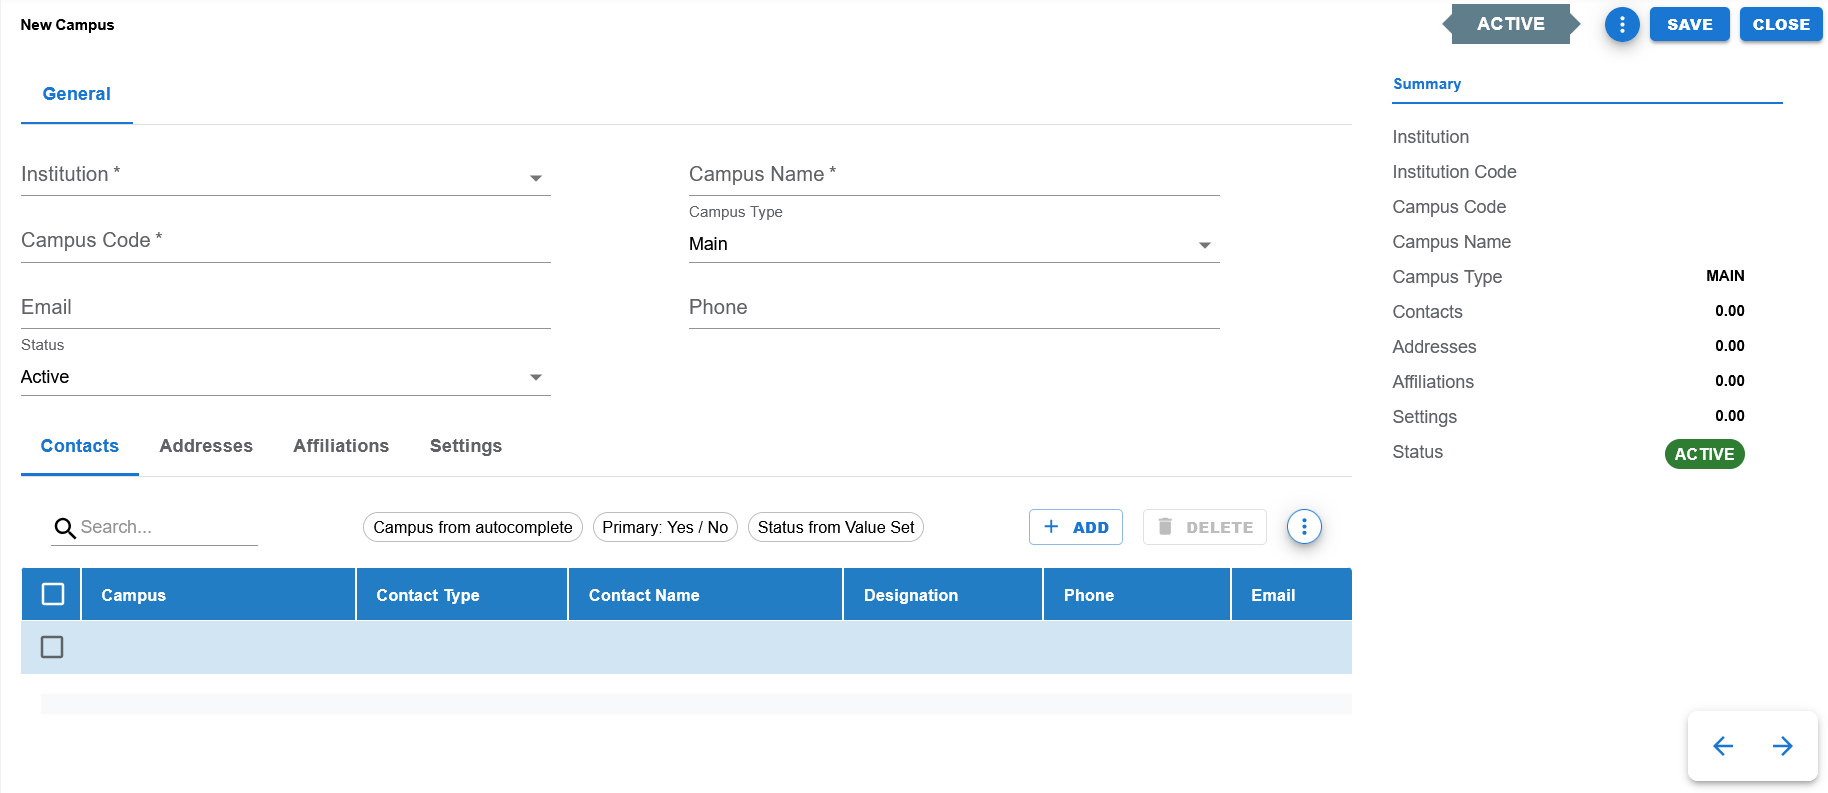Go to the next record arrow
Screen dimensions: 1828x793
click(1782, 746)
